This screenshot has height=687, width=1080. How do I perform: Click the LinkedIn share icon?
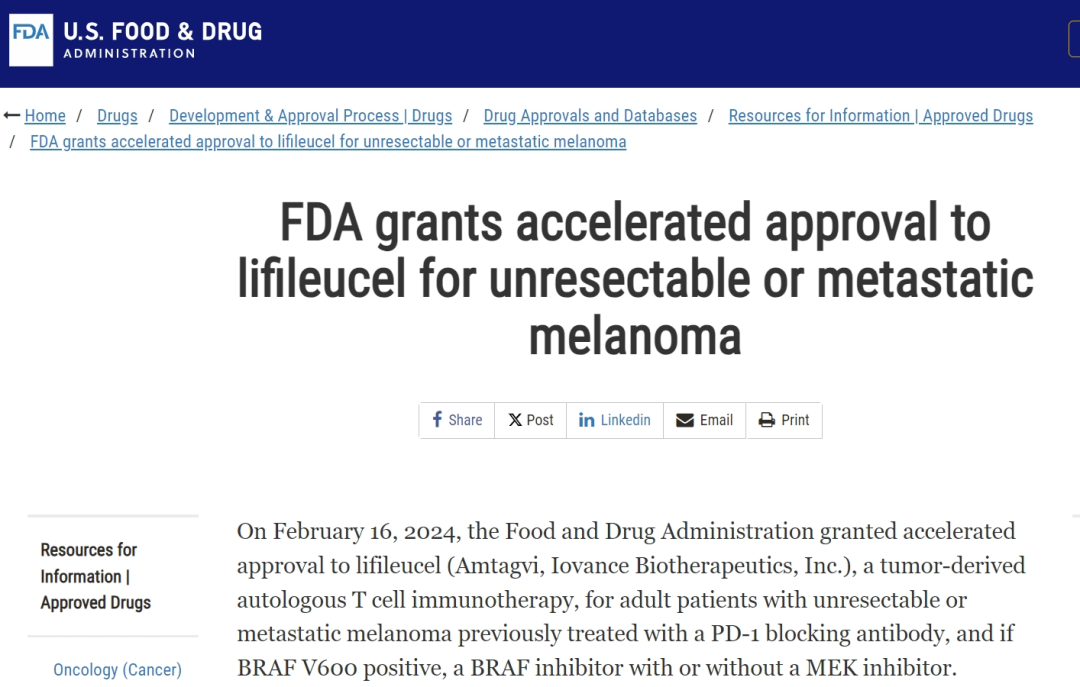[x=587, y=420]
